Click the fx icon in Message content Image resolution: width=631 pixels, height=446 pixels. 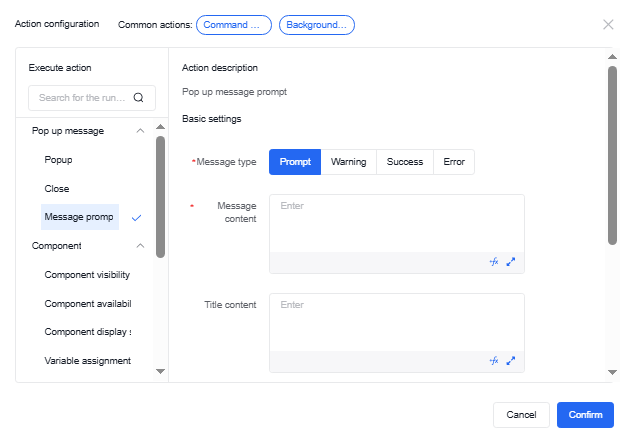click(493, 262)
